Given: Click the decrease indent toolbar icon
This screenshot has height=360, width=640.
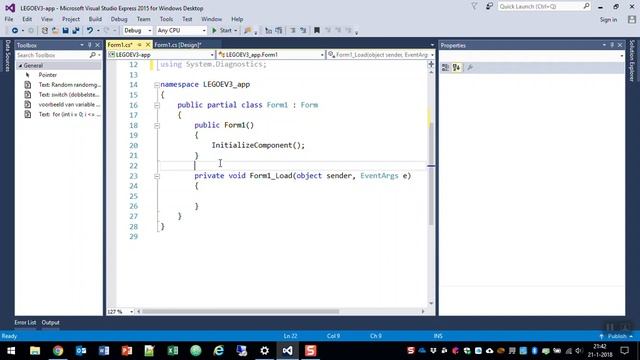Looking at the screenshot, I should [x=293, y=31].
